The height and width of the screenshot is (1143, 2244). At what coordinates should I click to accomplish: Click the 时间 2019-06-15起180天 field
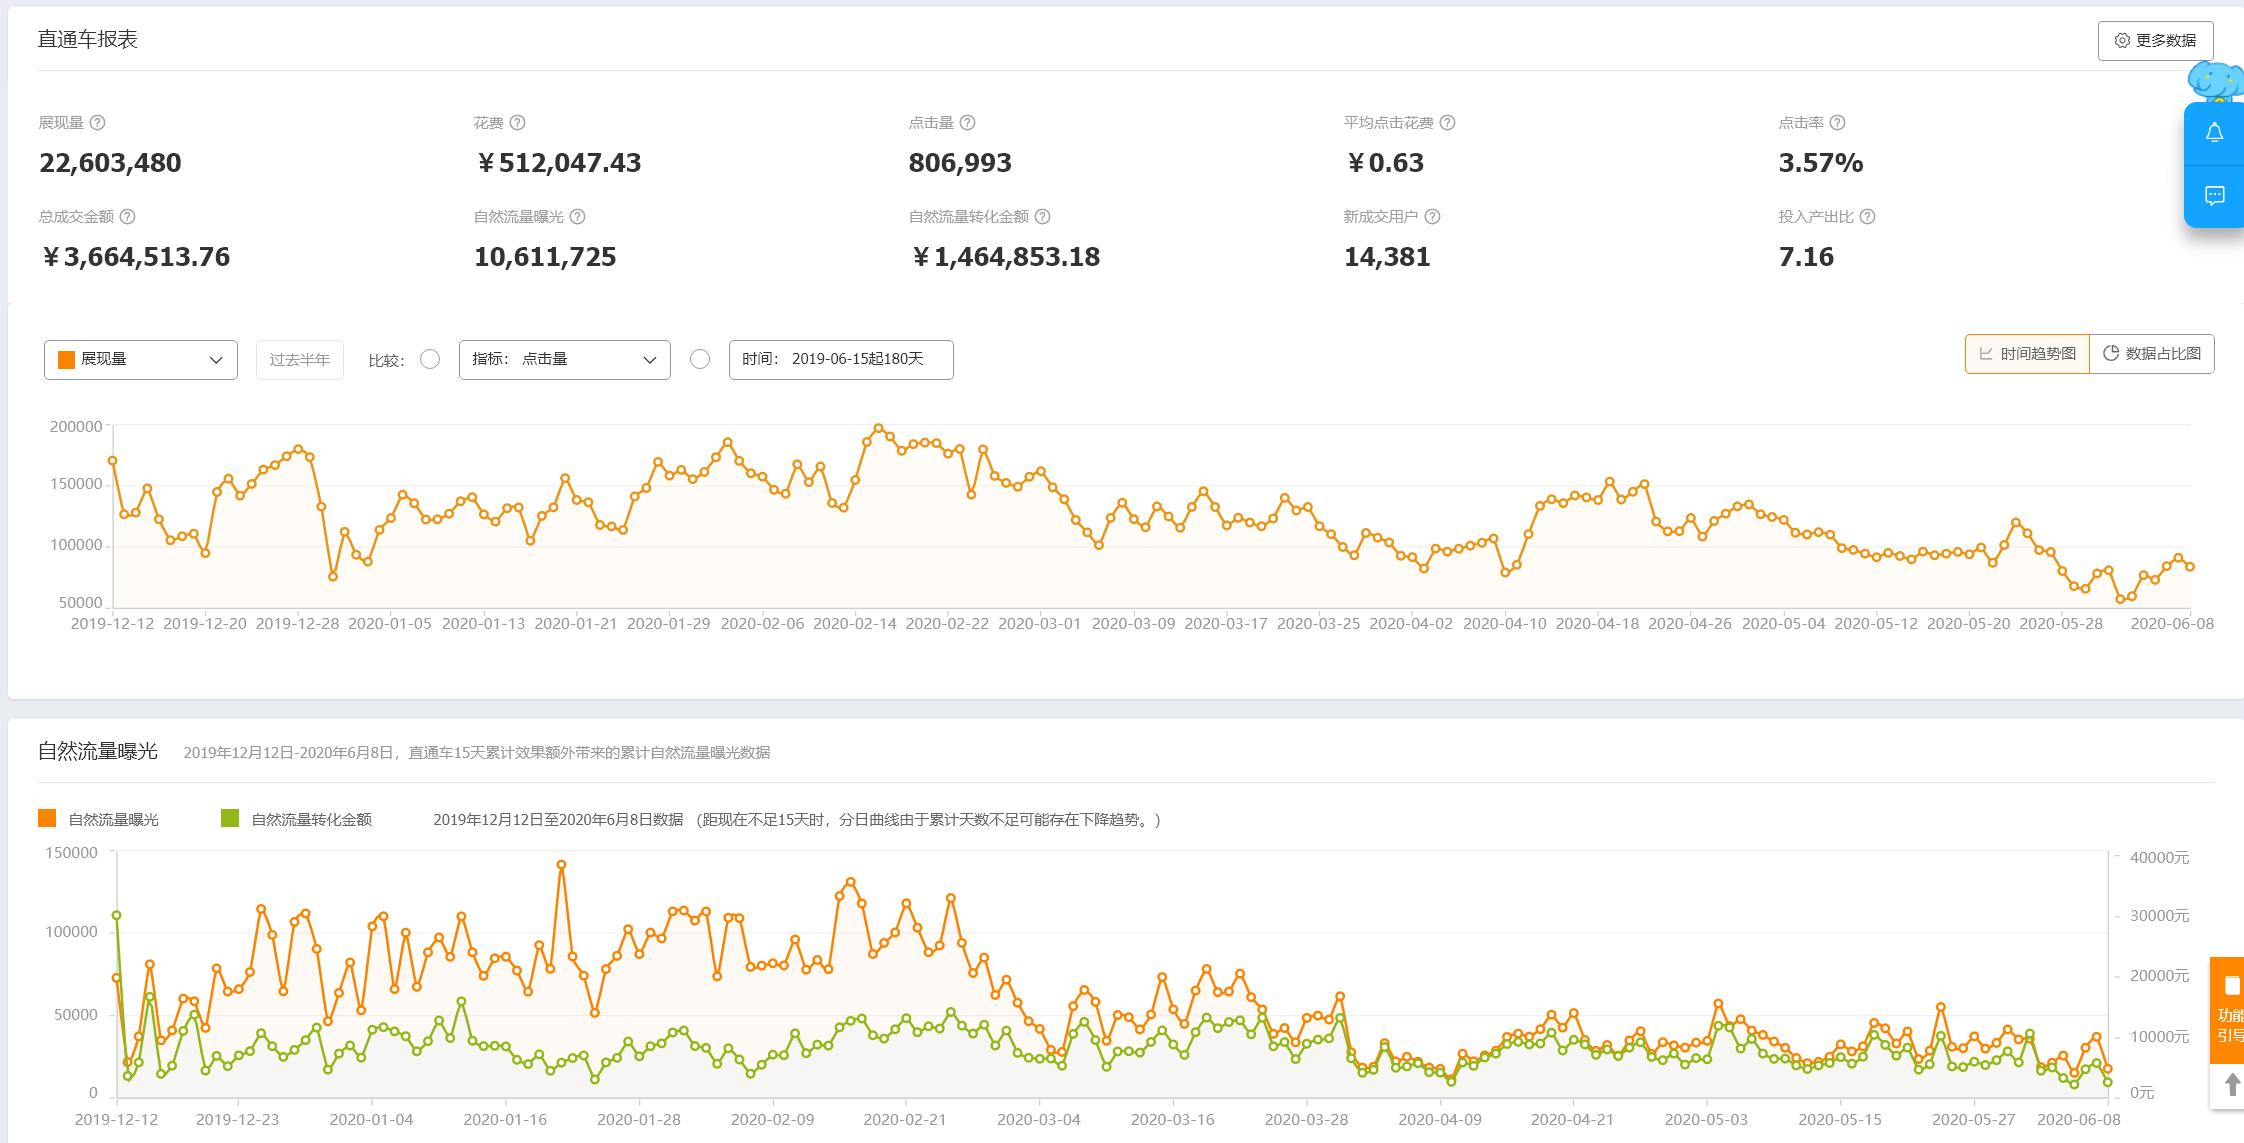tap(841, 360)
